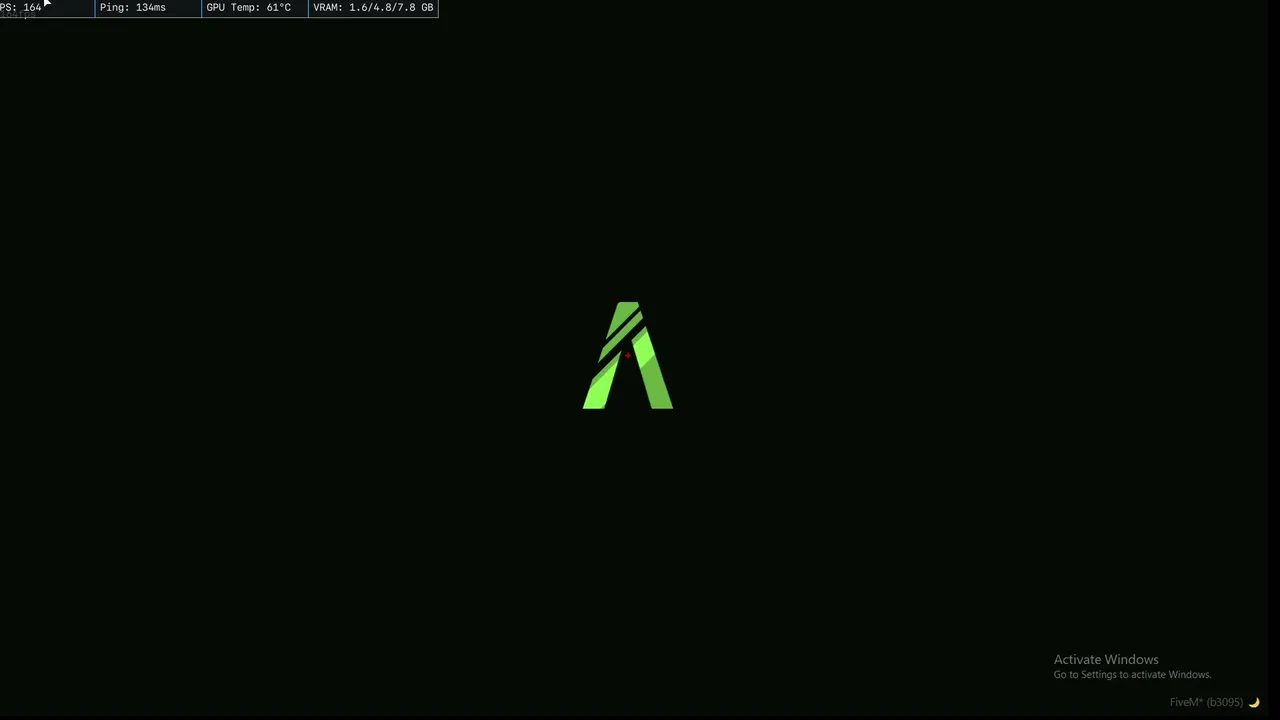Viewport: 1280px width, 720px height.
Task: Click the Ping: 134ms readout
Action: pos(133,7)
